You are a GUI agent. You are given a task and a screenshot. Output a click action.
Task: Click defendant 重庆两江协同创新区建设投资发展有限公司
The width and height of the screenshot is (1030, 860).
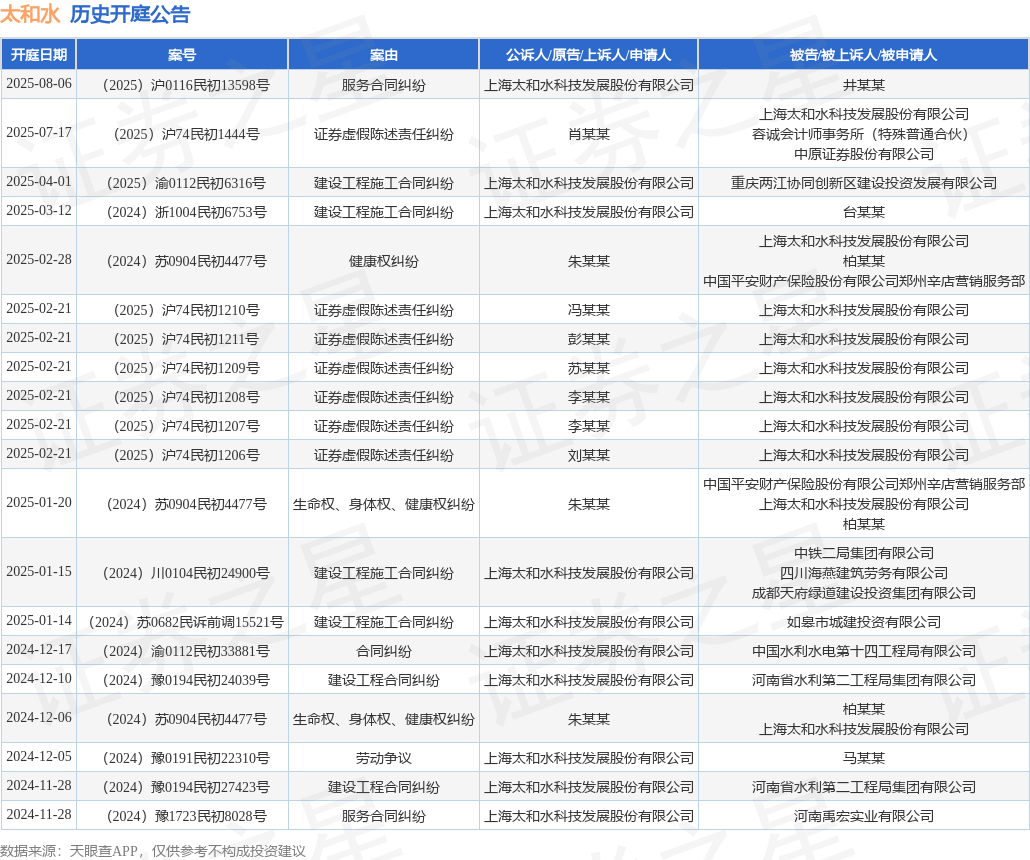click(x=864, y=183)
